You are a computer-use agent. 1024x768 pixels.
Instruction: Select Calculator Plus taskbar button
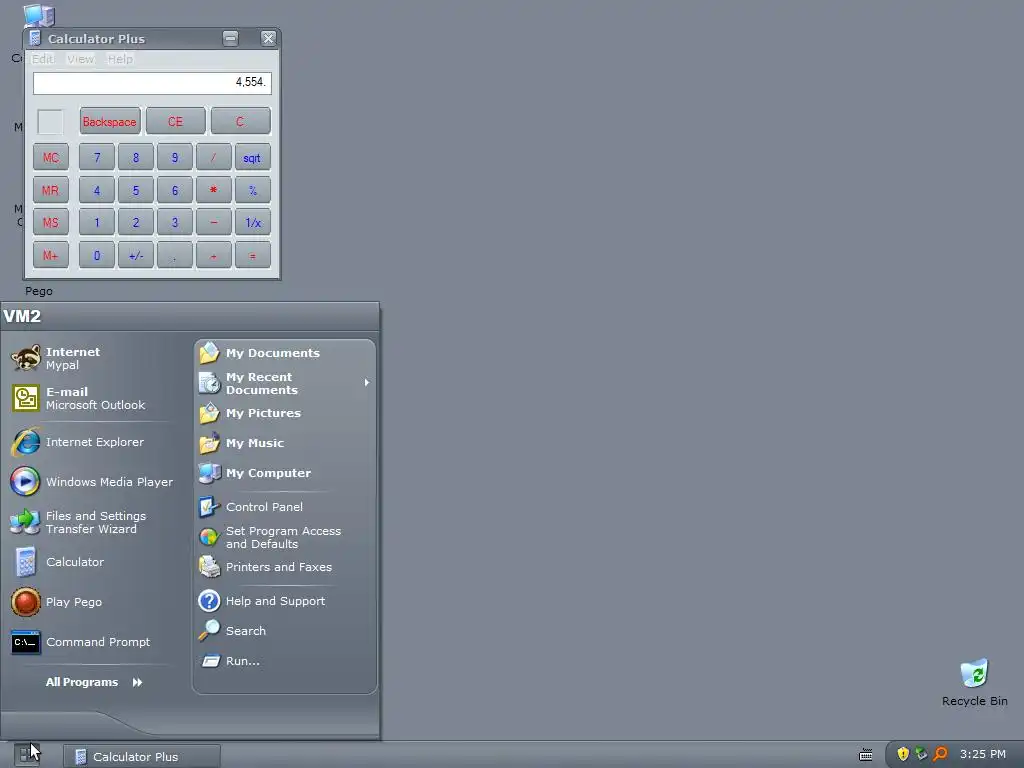tap(142, 756)
